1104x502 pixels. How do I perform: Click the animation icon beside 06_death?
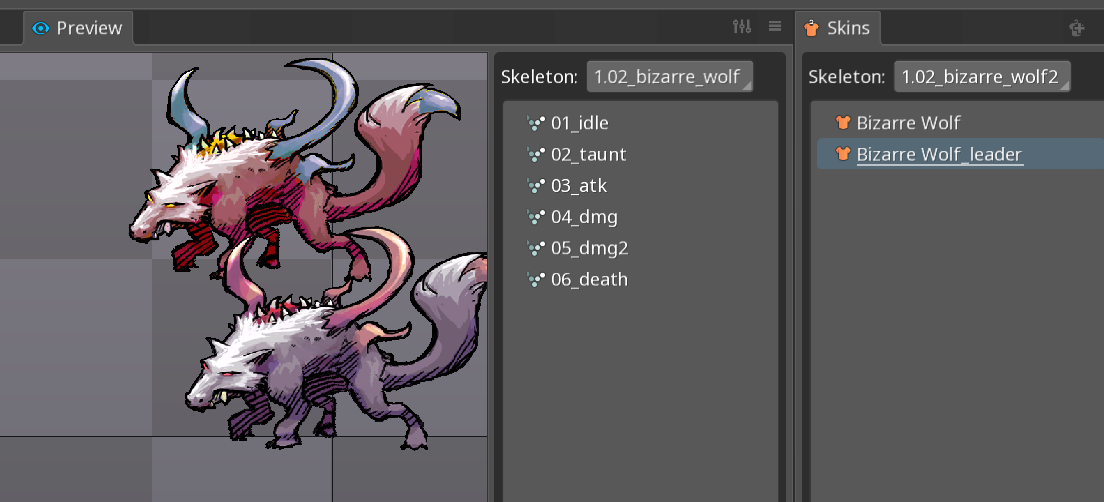[536, 280]
